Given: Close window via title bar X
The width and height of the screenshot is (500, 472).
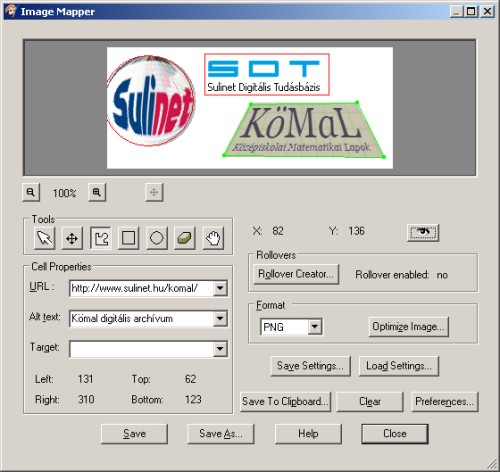Looking at the screenshot, I should (487, 11).
